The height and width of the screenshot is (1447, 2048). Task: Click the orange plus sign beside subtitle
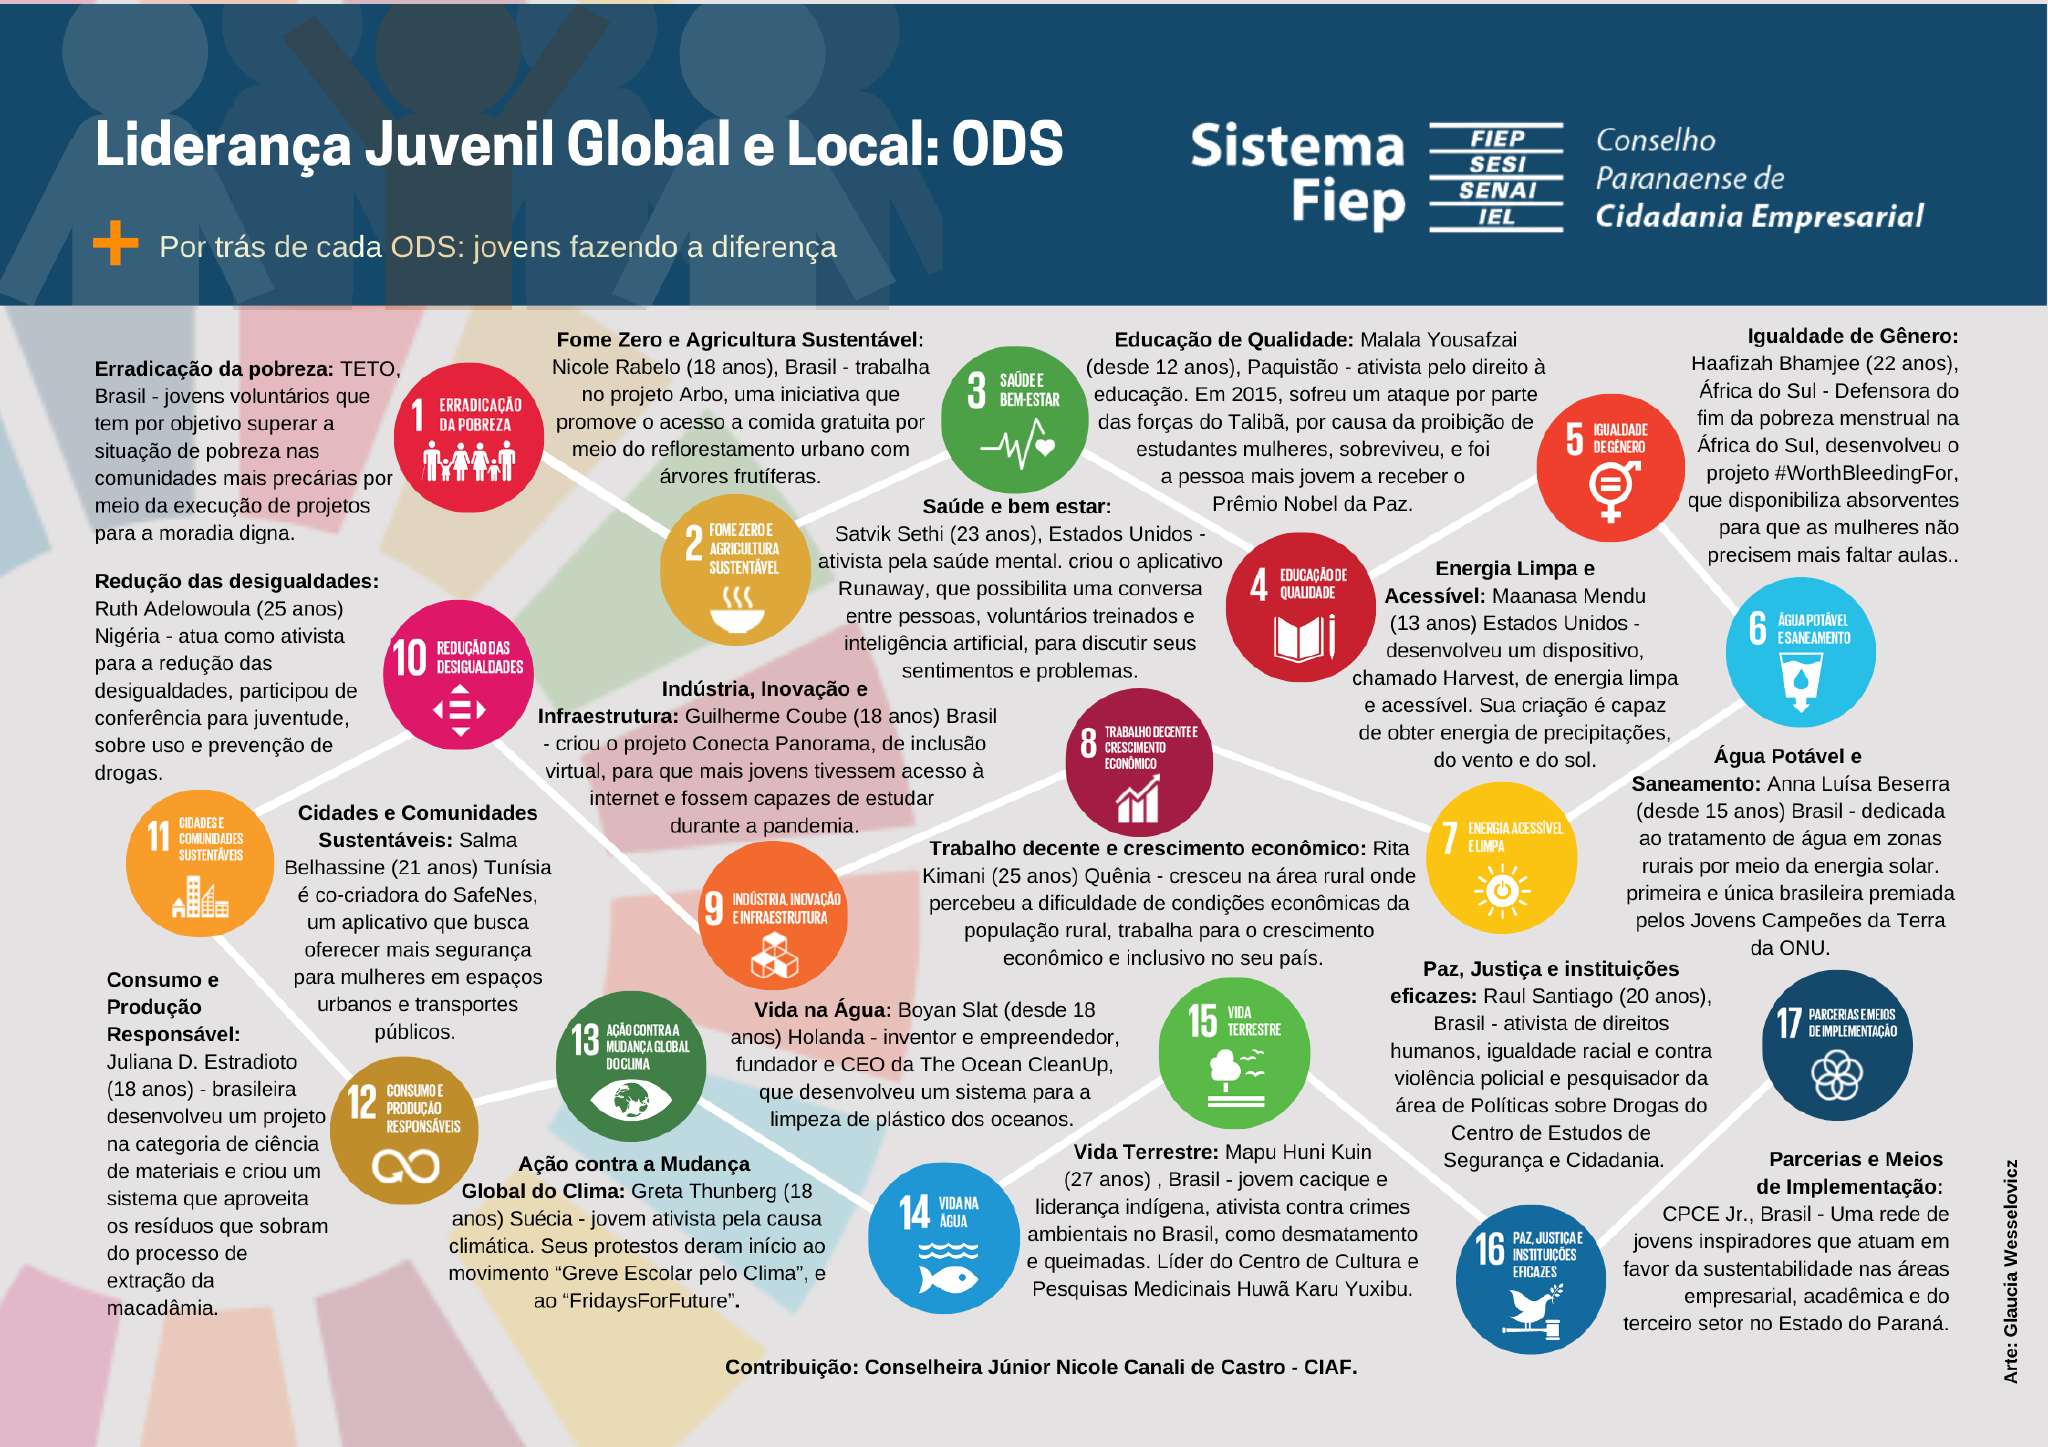click(116, 243)
